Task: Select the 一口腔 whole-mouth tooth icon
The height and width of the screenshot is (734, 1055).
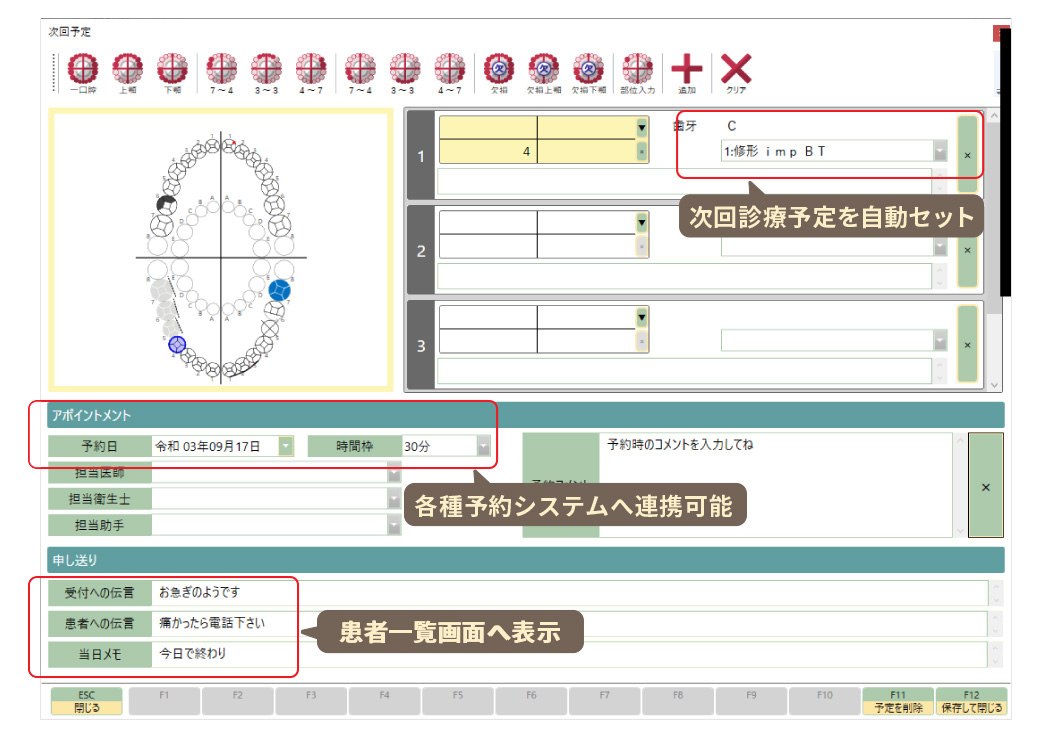Action: [83, 70]
